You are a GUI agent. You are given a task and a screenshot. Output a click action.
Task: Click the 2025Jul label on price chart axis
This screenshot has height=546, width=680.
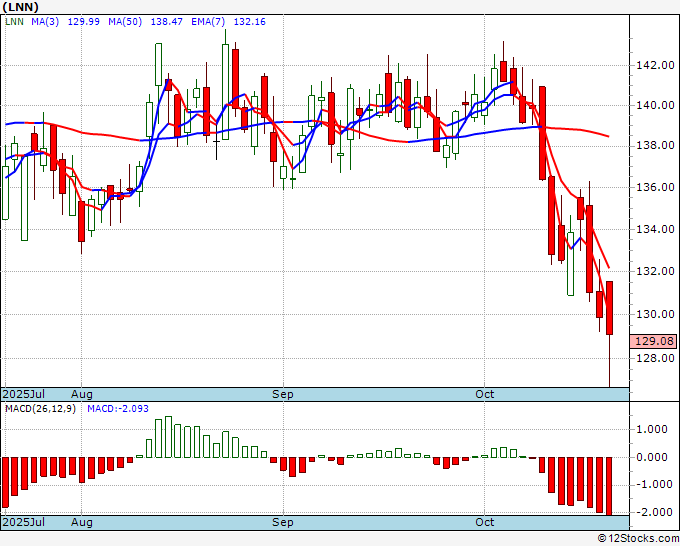click(24, 394)
